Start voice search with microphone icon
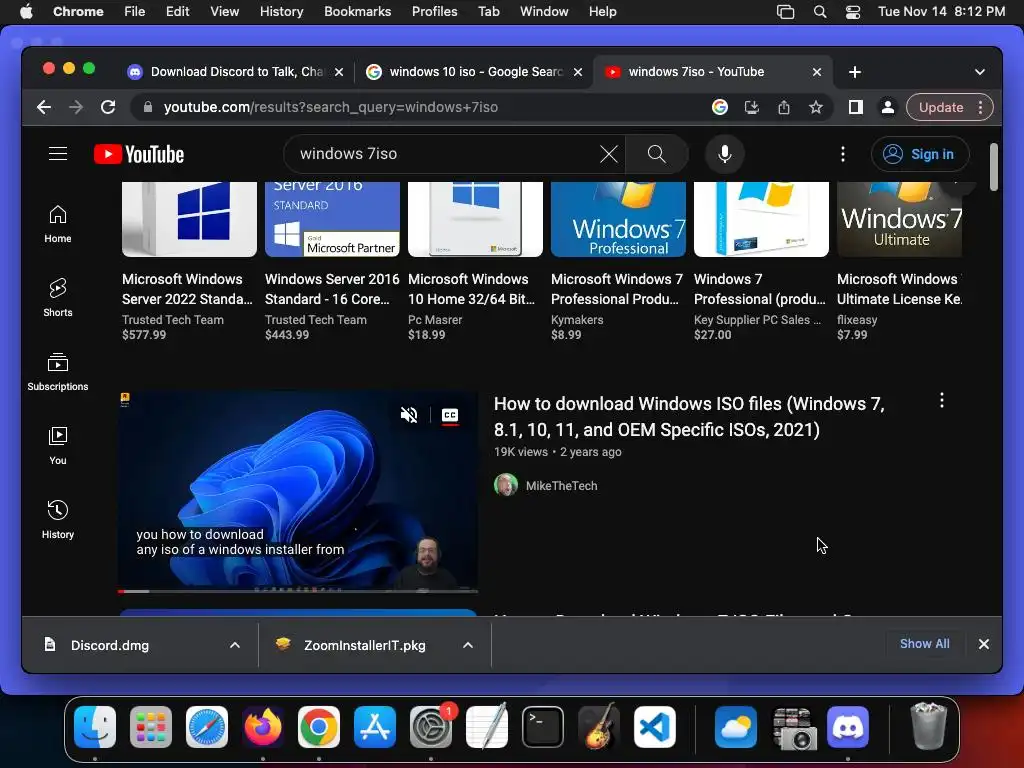1024x768 pixels. pyautogui.click(x=725, y=154)
